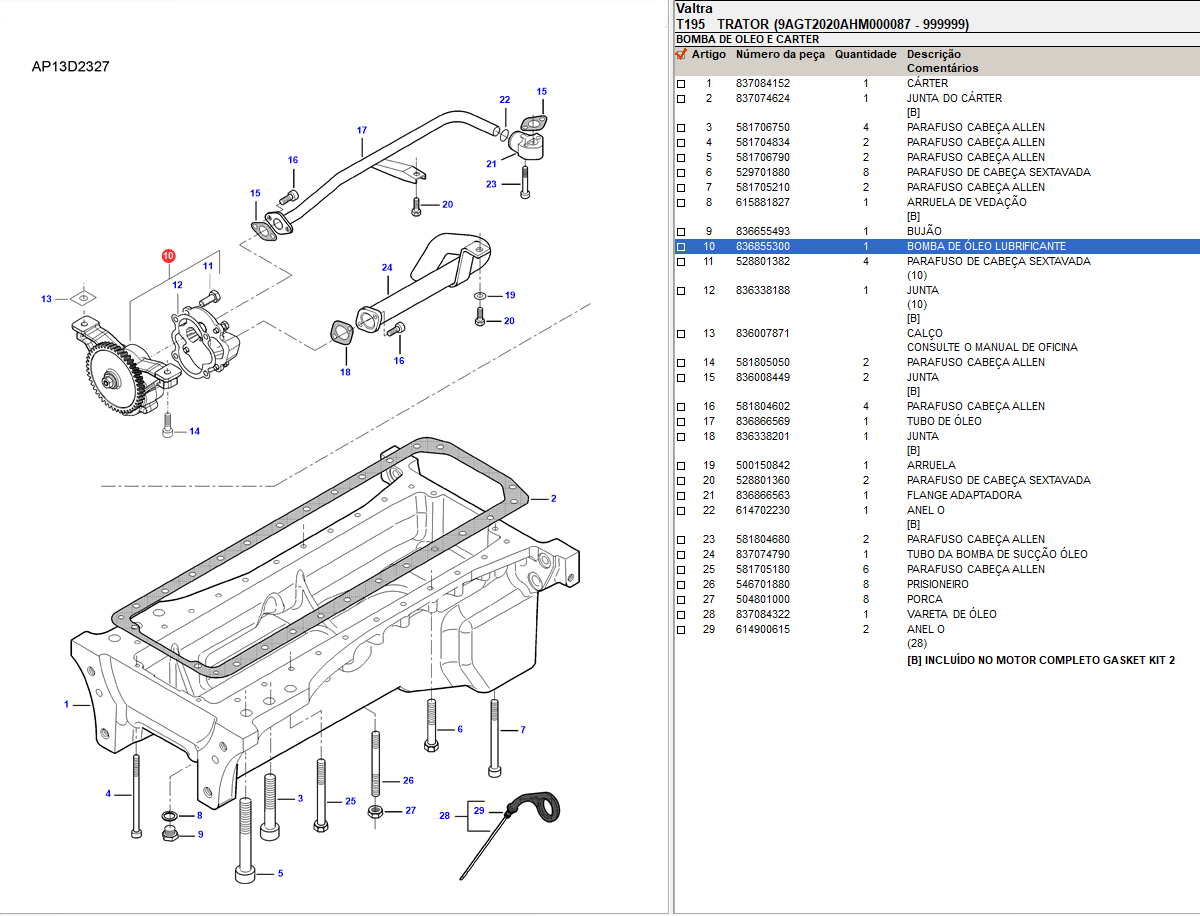Select callout number 2 beside the gasket
Screen dimensions: 1200x916
[x=553, y=498]
